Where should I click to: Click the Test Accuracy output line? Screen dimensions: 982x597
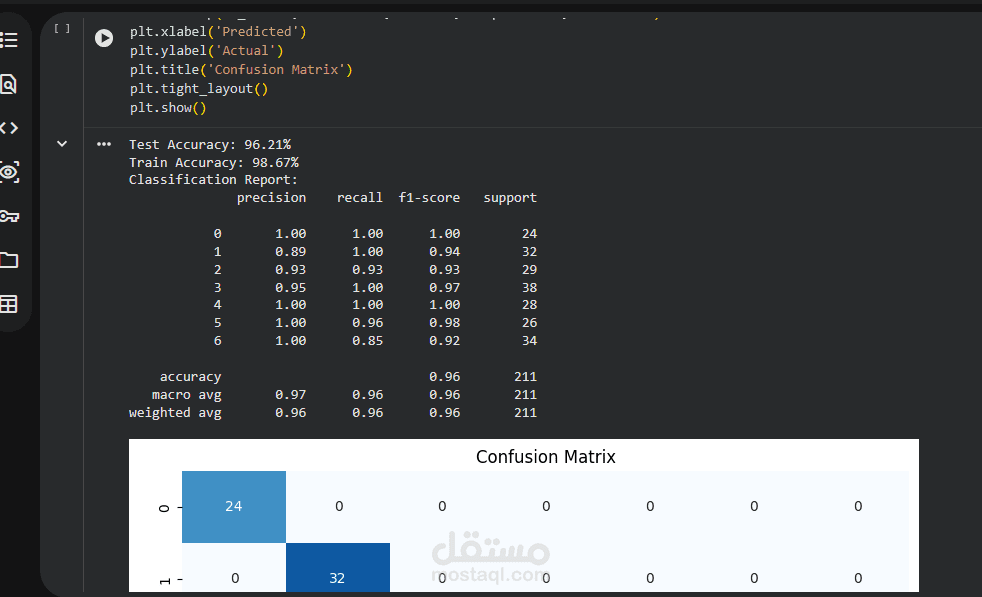209,145
